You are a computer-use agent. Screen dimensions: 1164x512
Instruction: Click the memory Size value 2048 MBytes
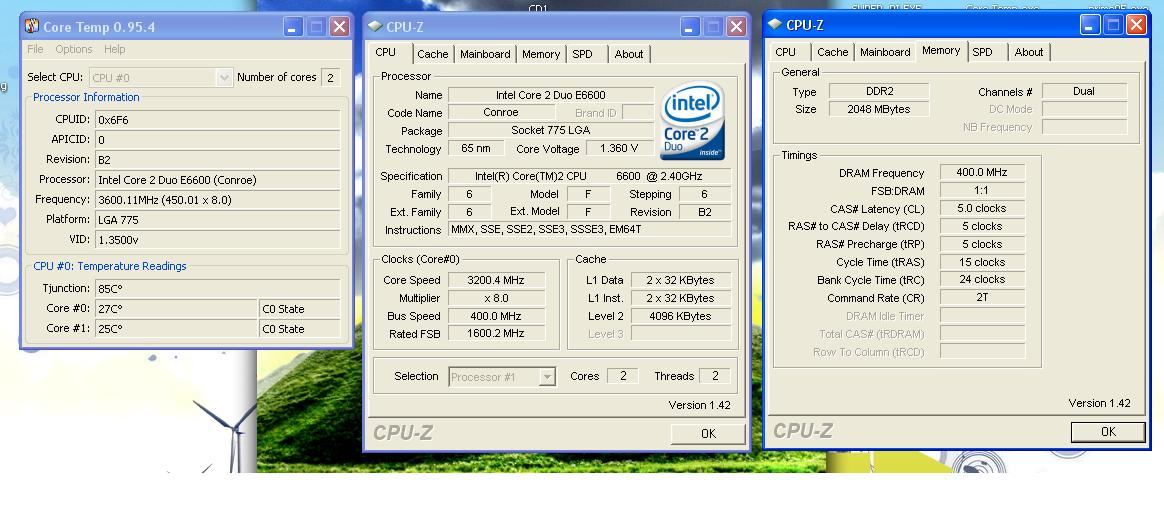click(879, 109)
